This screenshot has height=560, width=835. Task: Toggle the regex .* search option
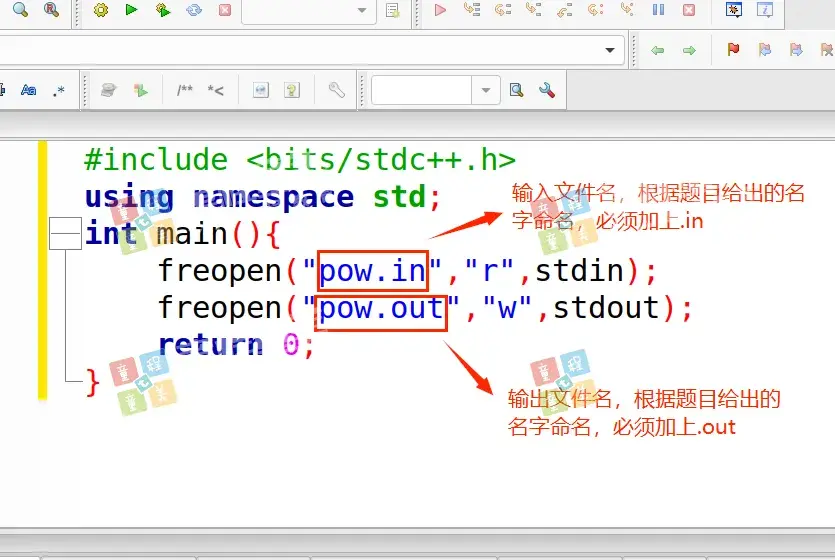[59, 90]
